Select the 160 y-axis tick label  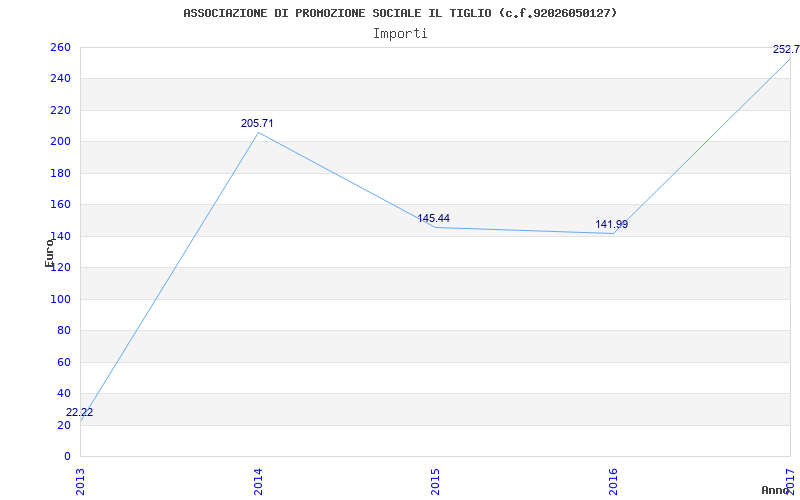(x=60, y=205)
